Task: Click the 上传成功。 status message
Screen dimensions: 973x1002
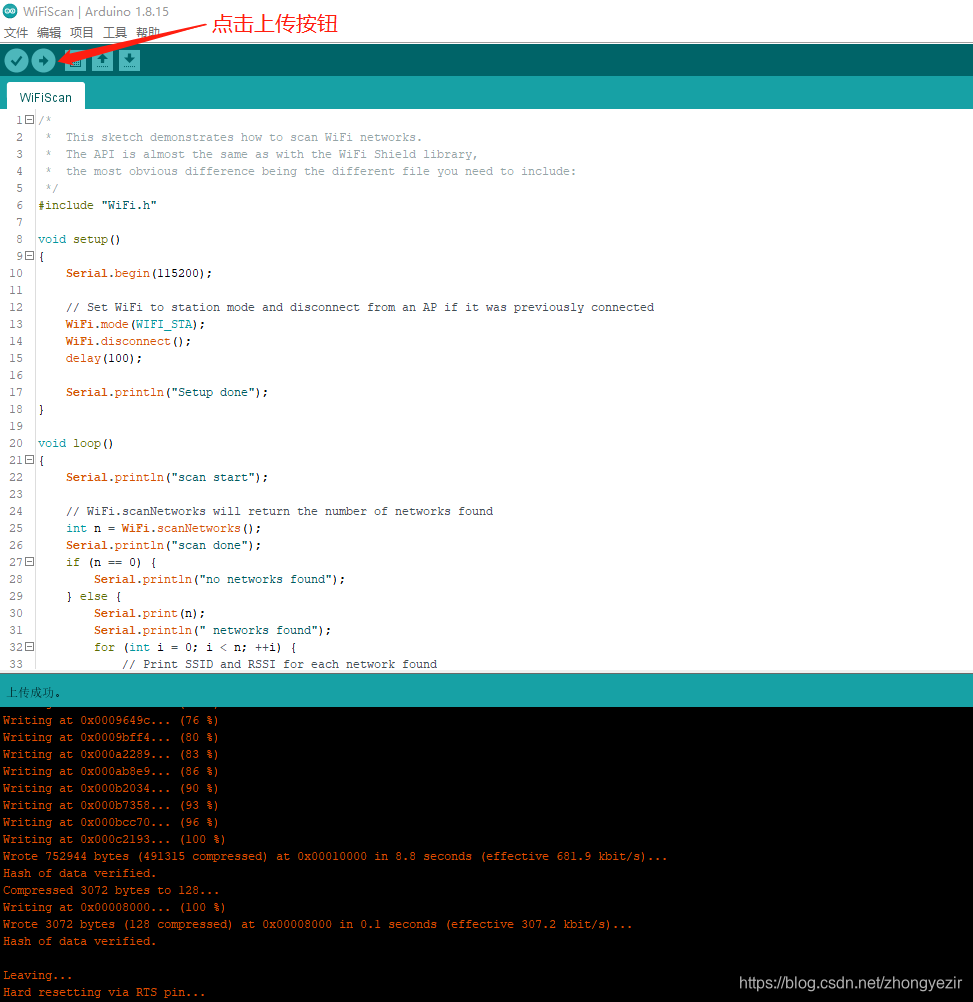Action: coord(34,692)
